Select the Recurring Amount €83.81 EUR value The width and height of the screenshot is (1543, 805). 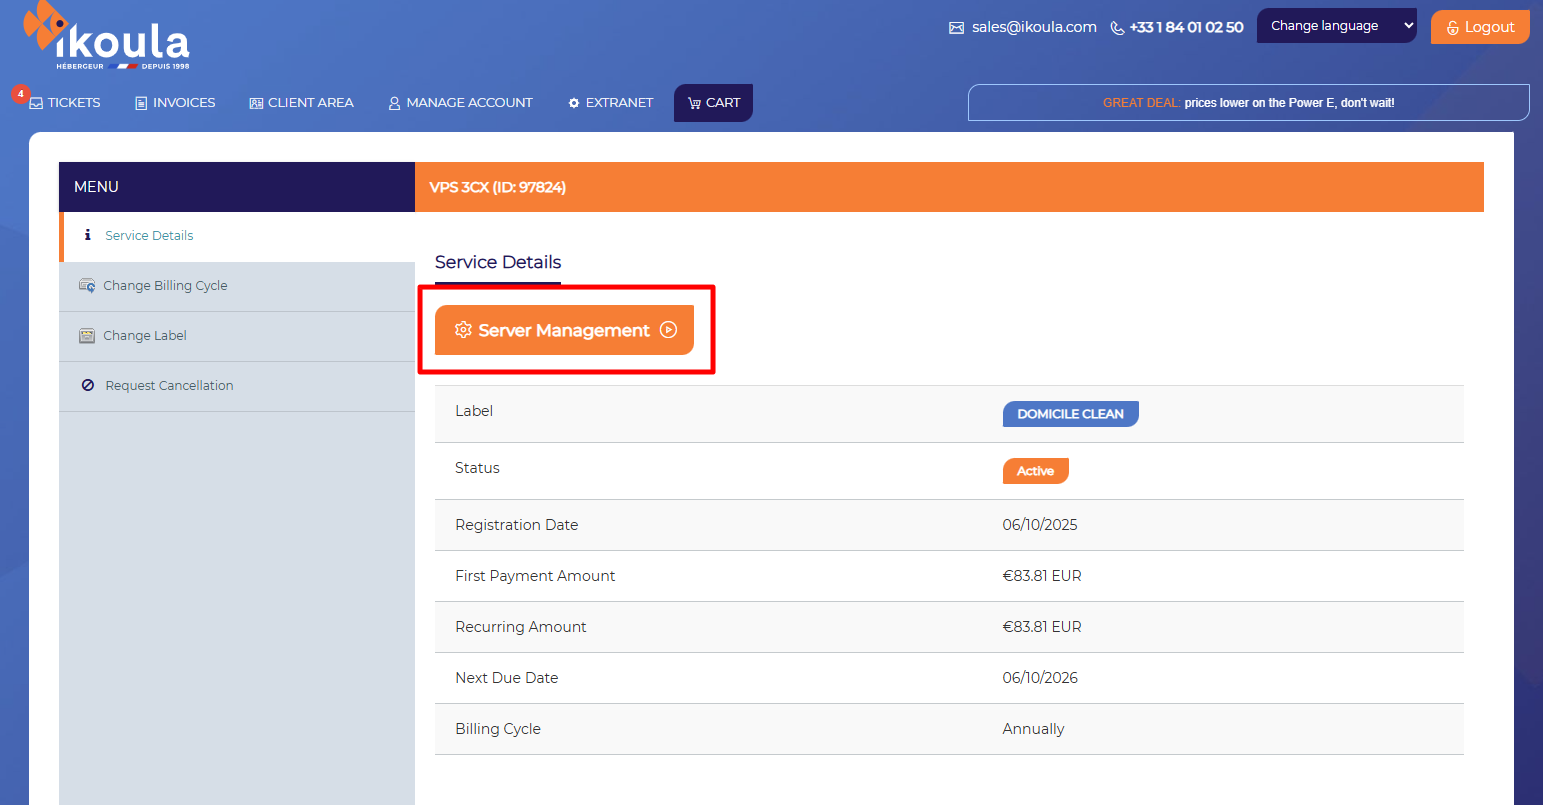tap(1042, 627)
